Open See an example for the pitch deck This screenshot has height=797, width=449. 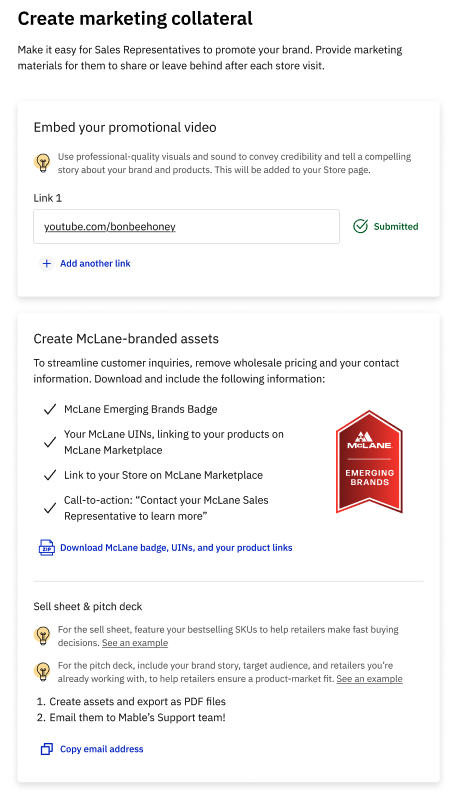369,679
